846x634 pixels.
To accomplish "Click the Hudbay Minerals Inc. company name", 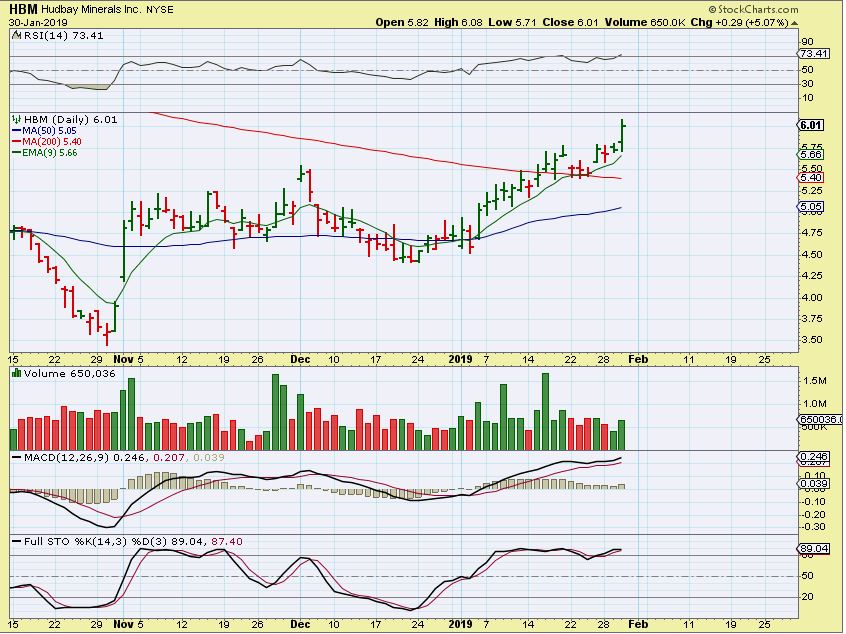I will [91, 10].
